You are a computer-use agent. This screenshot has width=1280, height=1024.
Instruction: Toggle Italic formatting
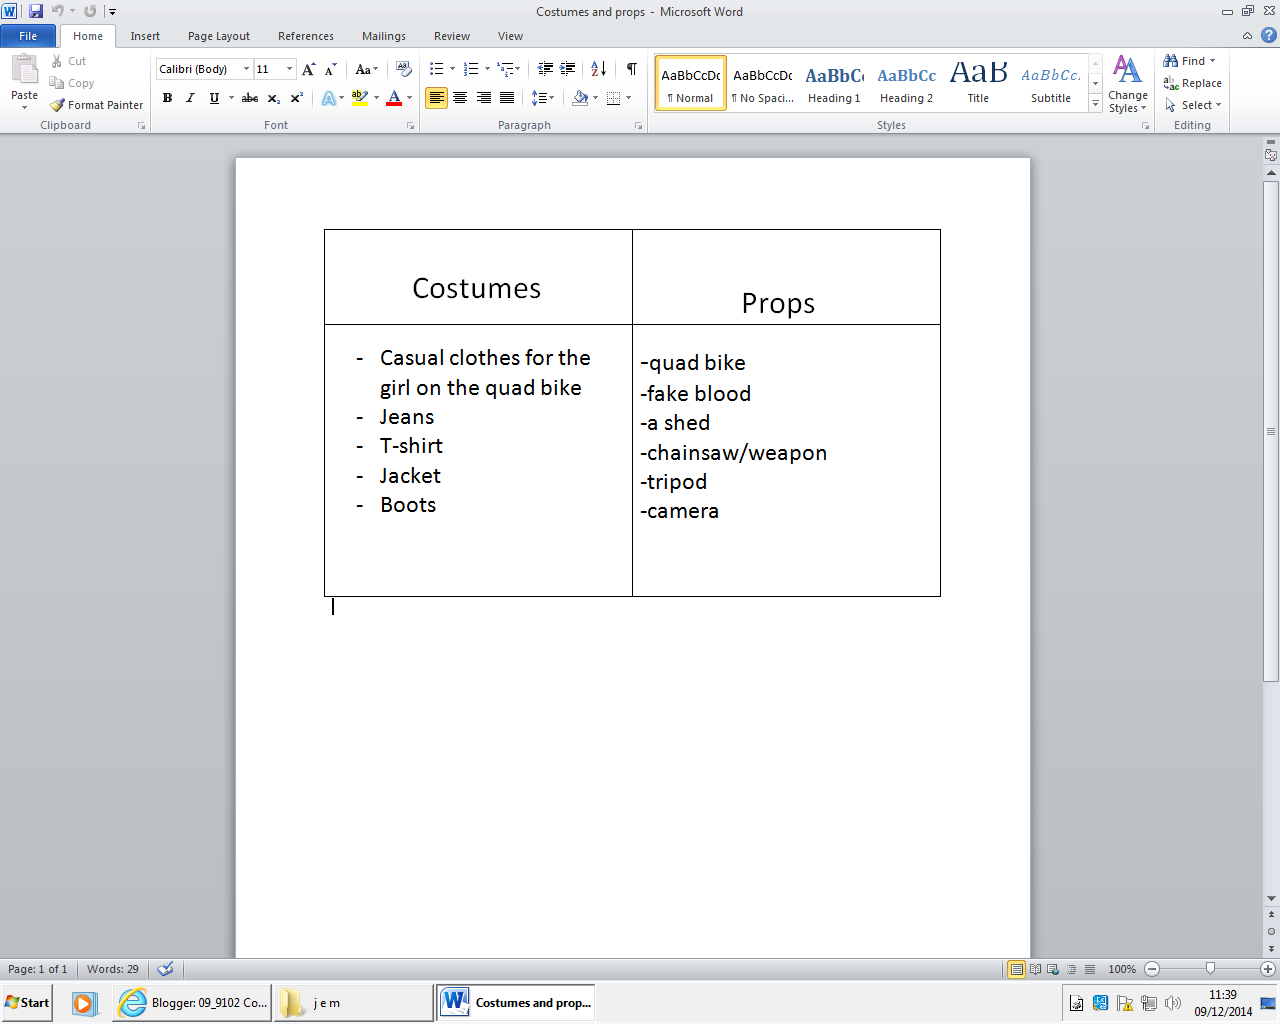coord(190,98)
